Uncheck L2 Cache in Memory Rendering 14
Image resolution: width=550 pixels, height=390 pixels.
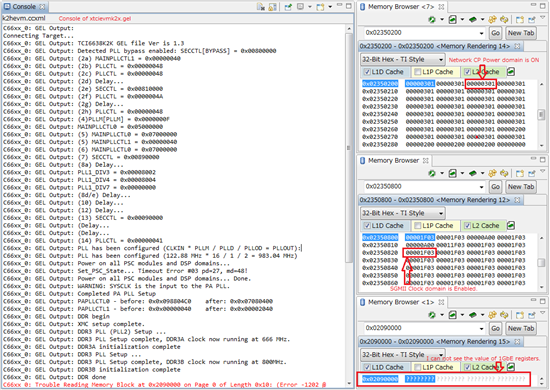pyautogui.click(x=467, y=72)
